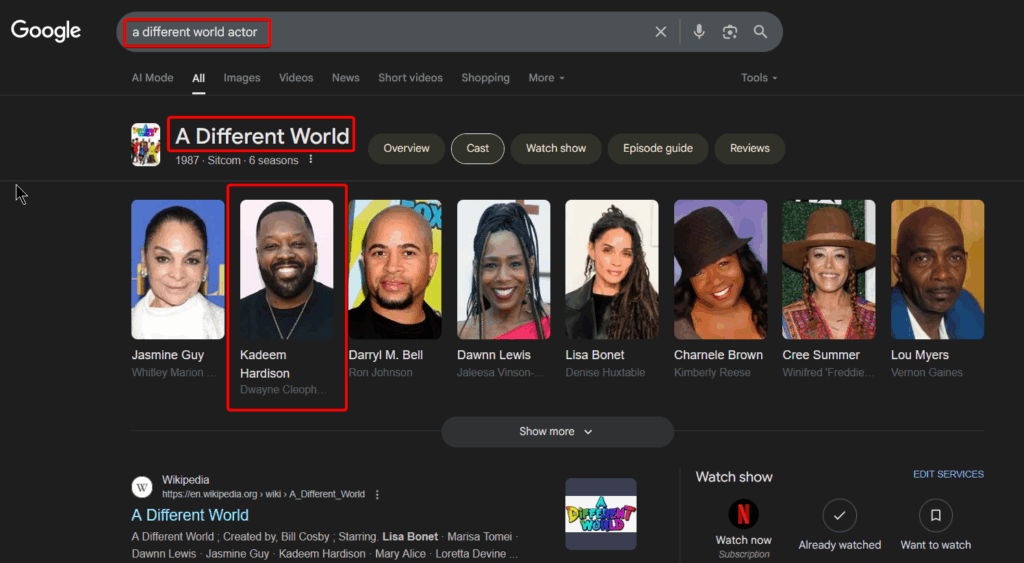
Task: Open Lou Myers's photo card
Action: pos(937,269)
